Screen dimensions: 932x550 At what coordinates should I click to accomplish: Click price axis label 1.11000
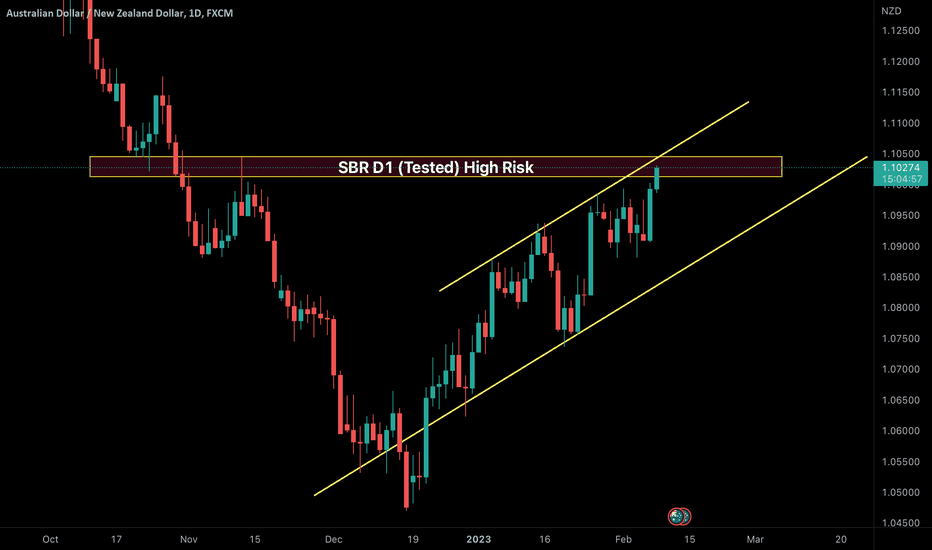[x=900, y=123]
